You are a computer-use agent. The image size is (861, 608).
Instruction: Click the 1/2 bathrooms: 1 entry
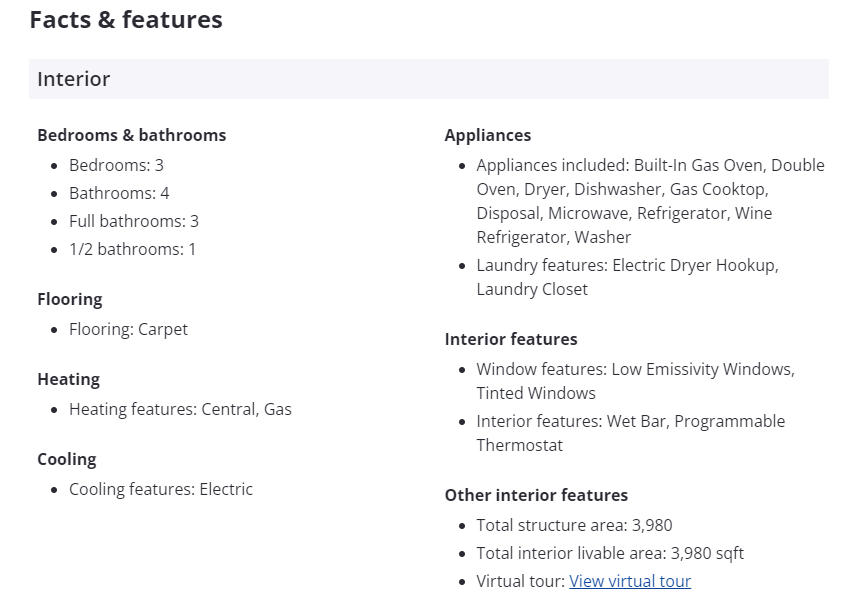132,249
